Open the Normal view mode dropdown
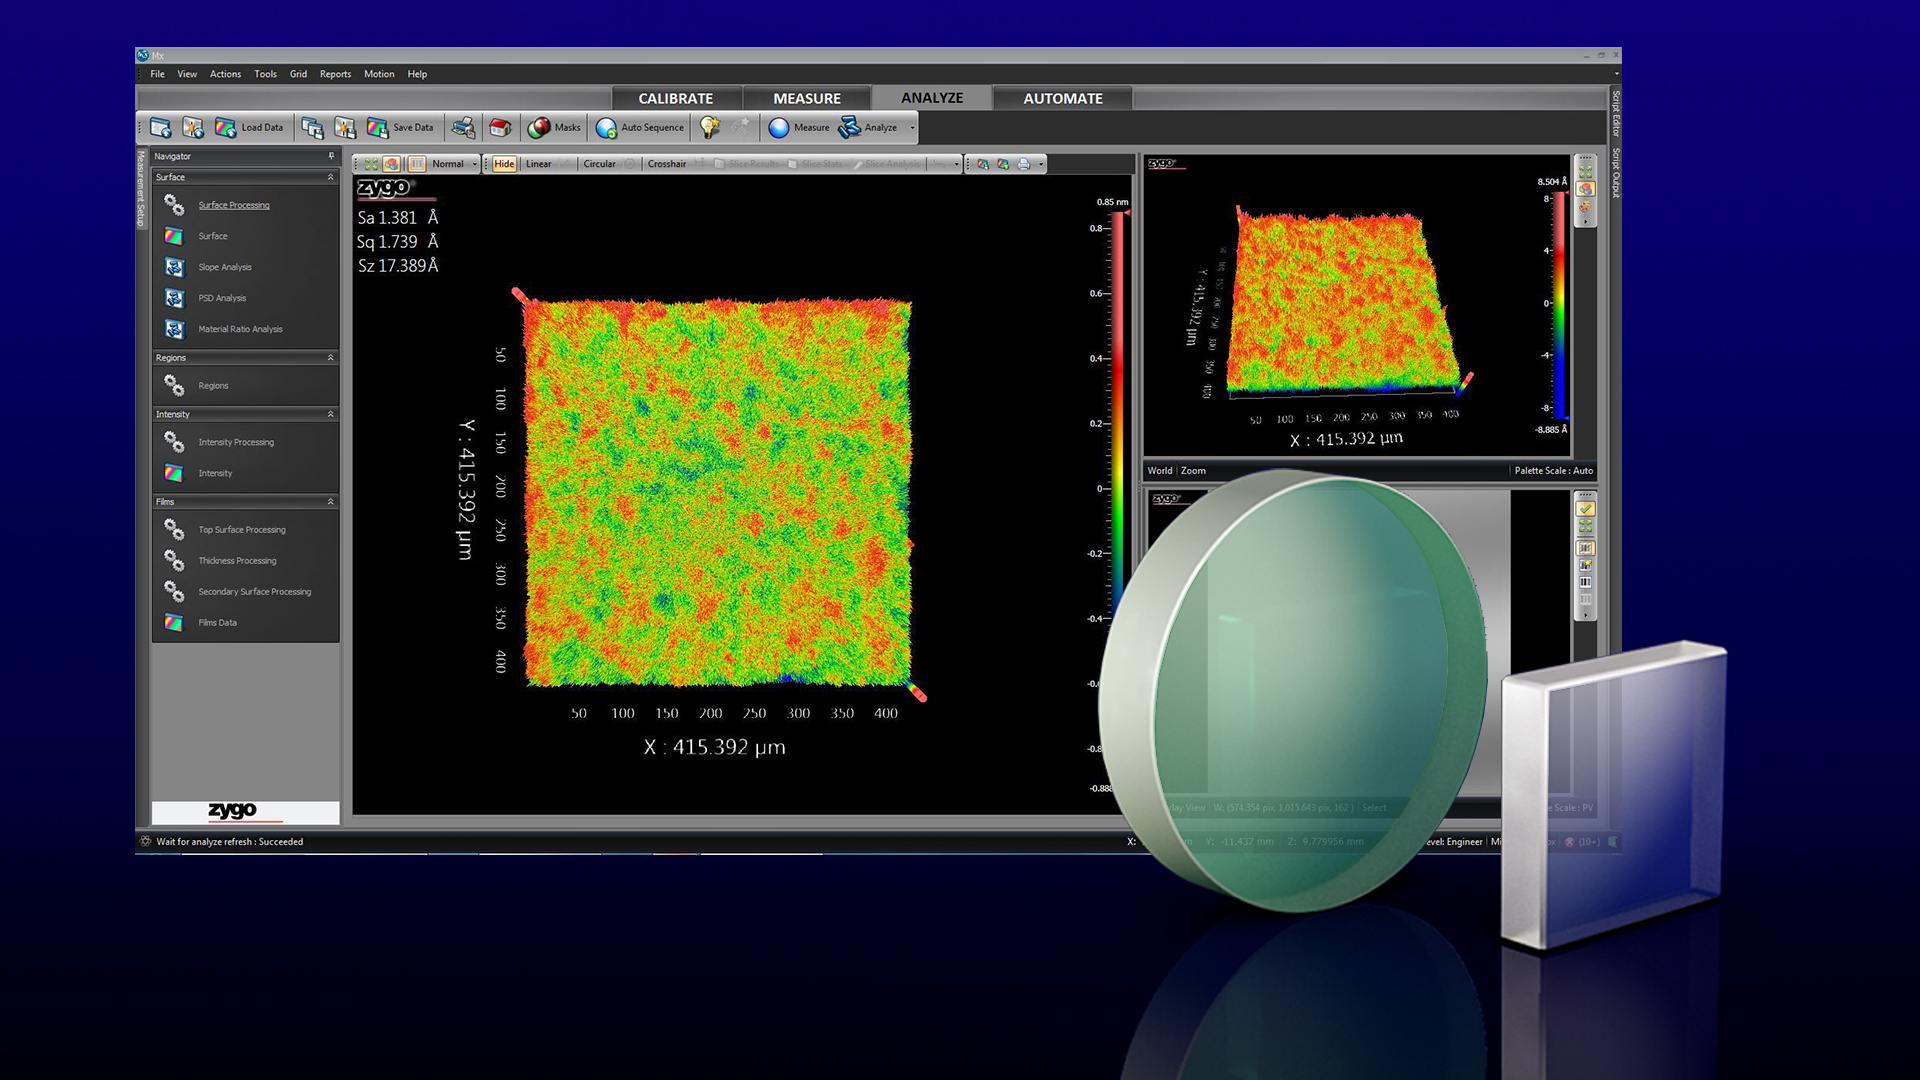The width and height of the screenshot is (1920, 1080). click(x=474, y=164)
